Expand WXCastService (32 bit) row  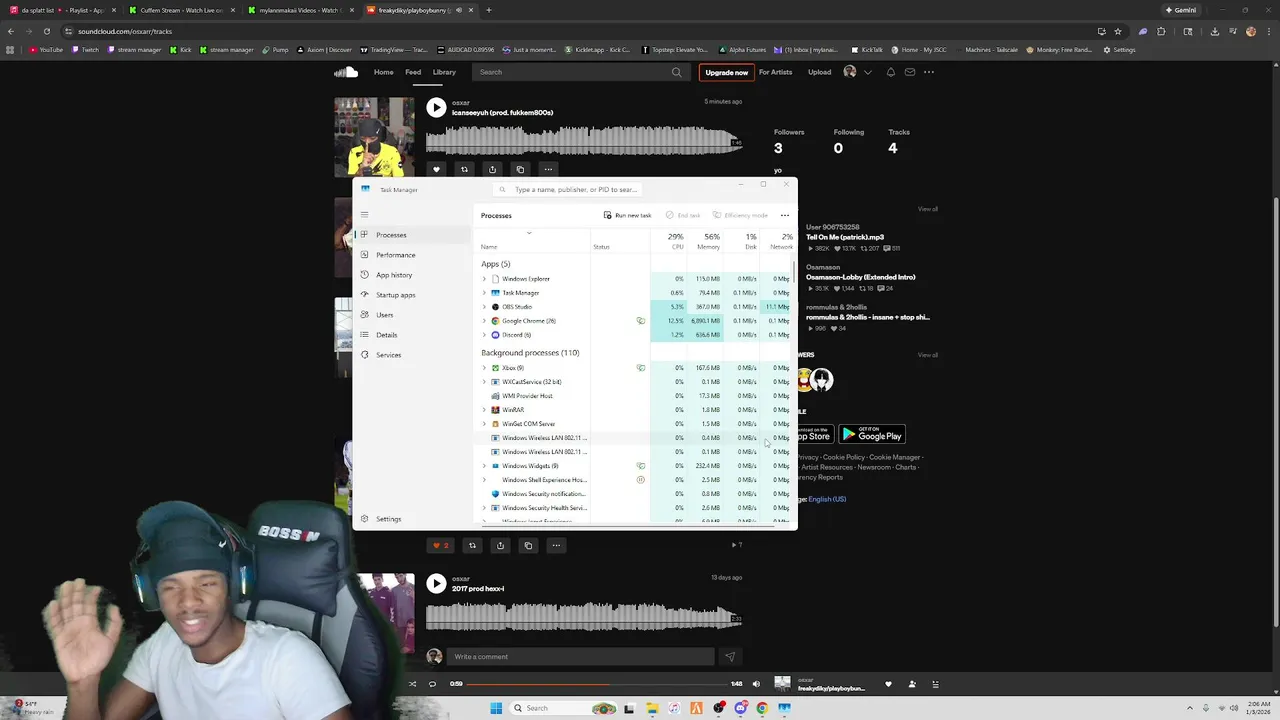click(x=485, y=382)
